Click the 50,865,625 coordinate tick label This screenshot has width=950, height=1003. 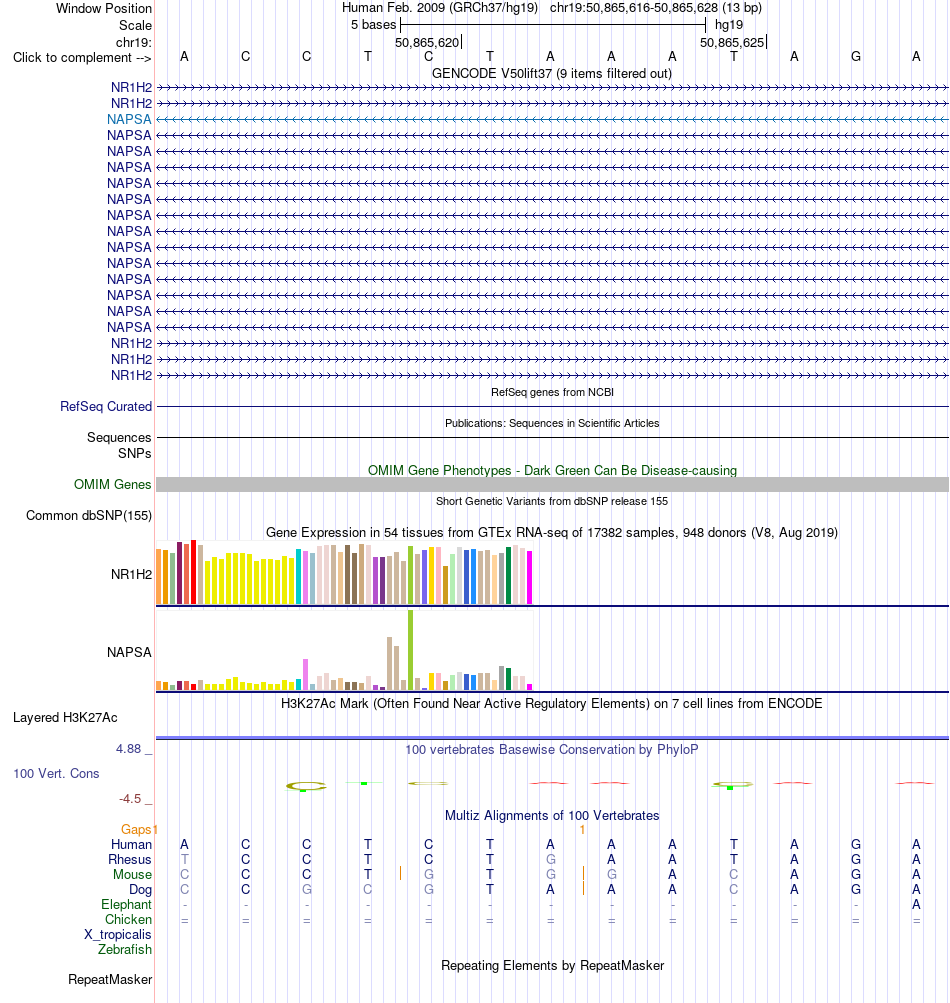(x=732, y=43)
